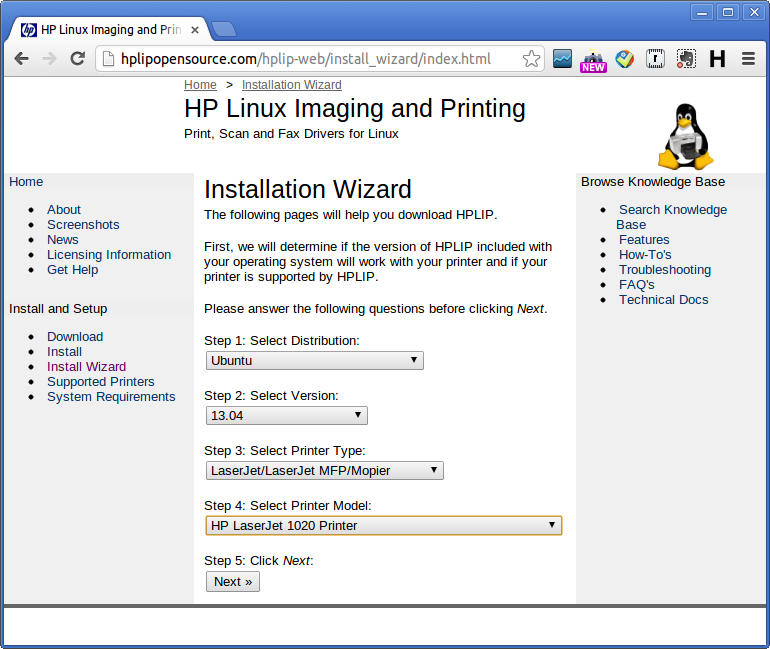The image size is (770, 649).
Task: Reload the page with refresh icon
Action: (77, 59)
